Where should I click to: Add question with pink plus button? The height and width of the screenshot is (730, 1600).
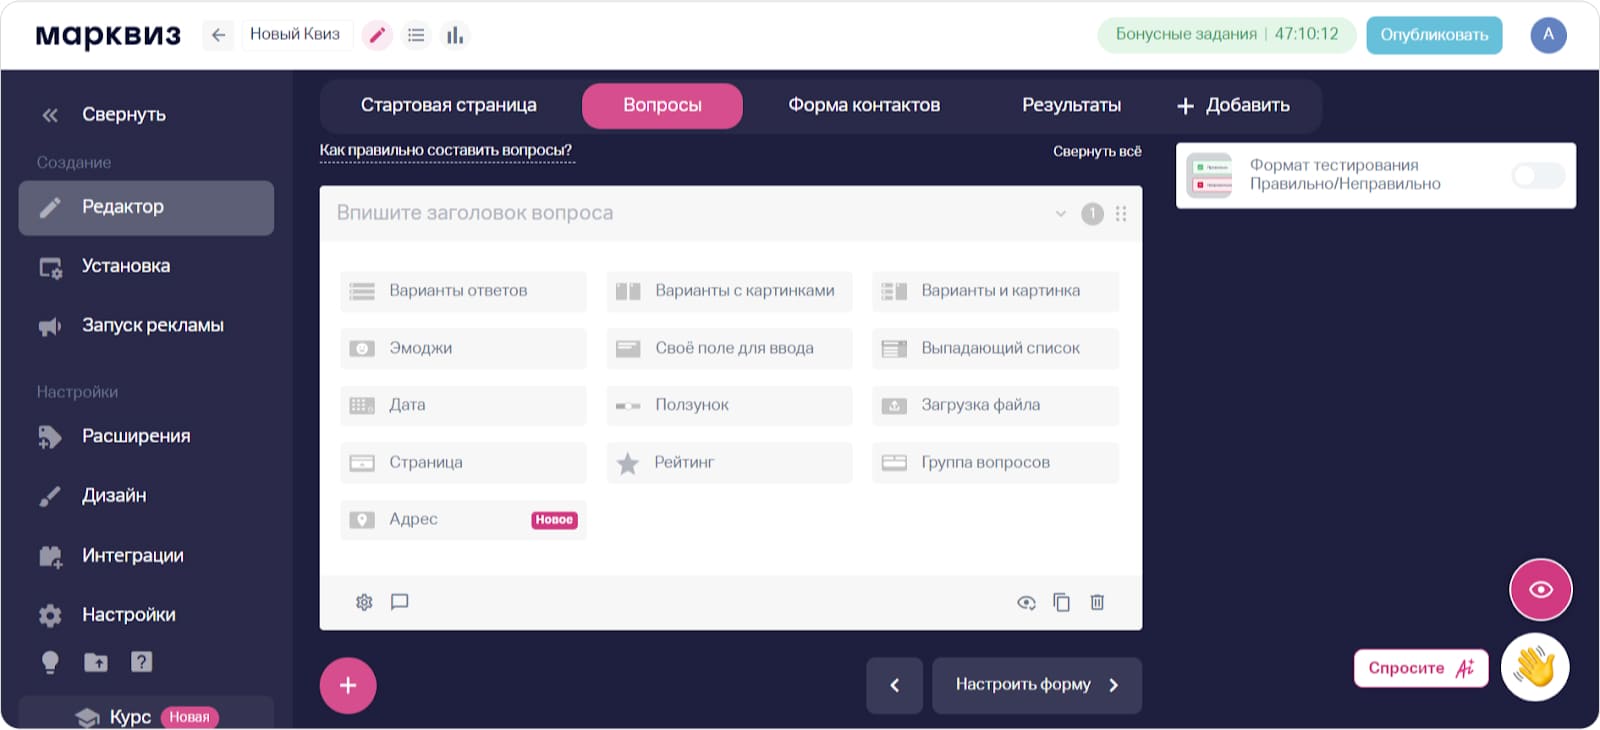tap(348, 685)
